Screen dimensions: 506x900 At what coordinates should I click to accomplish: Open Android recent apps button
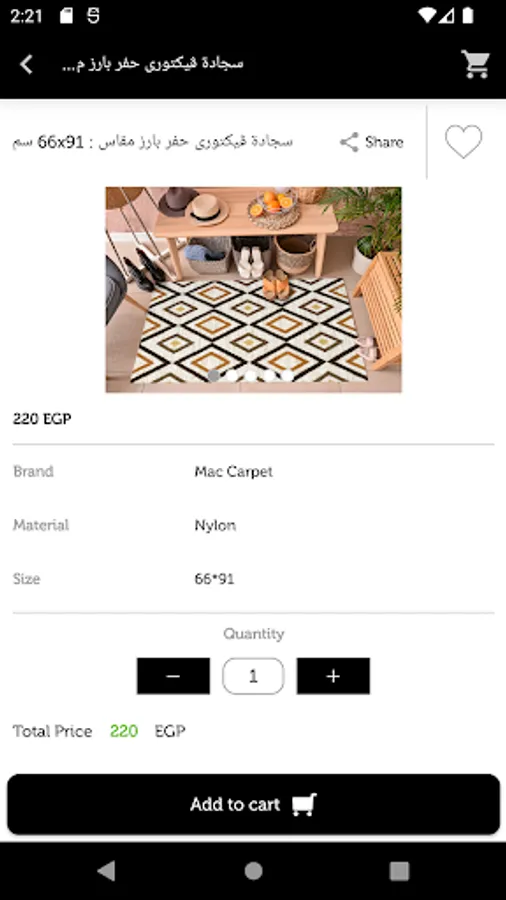(399, 871)
